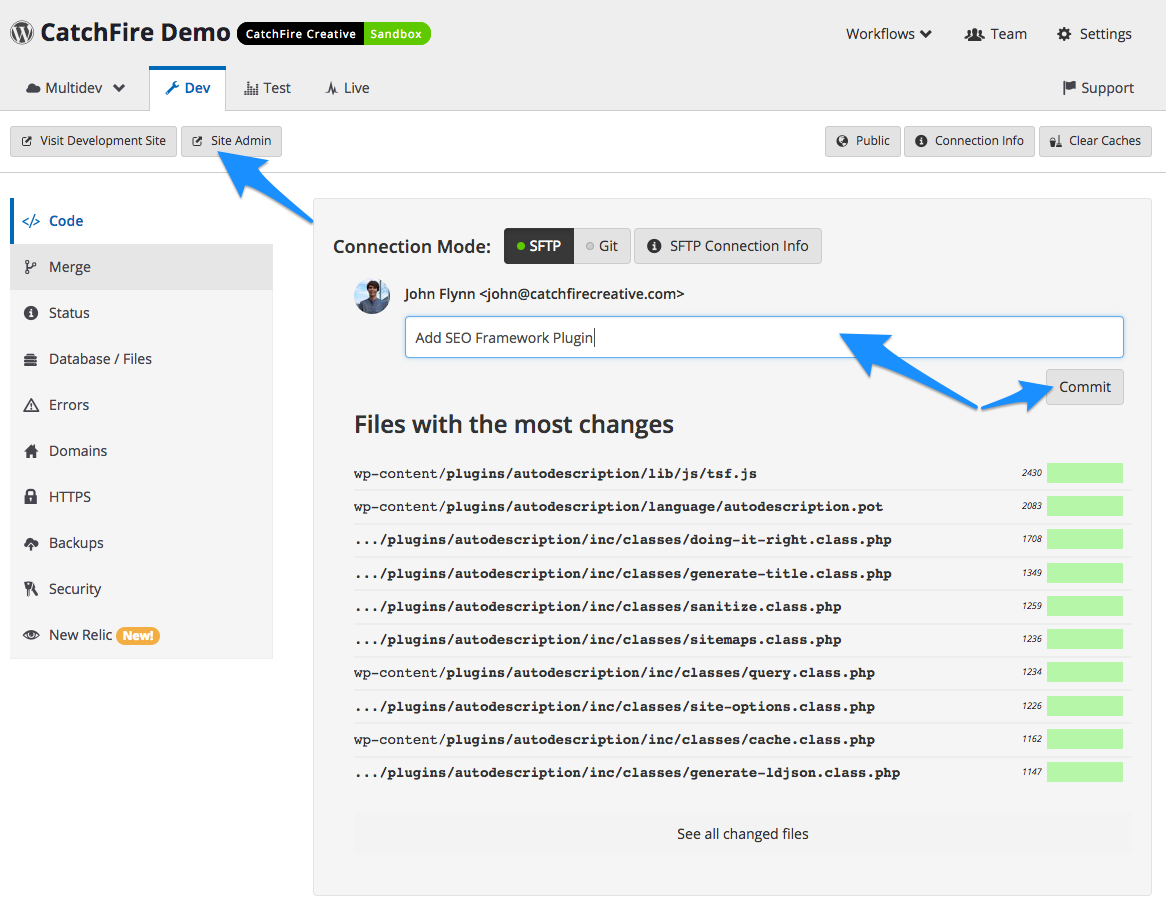1166x904 pixels.
Task: Click the Security keys icon
Action: click(30, 589)
